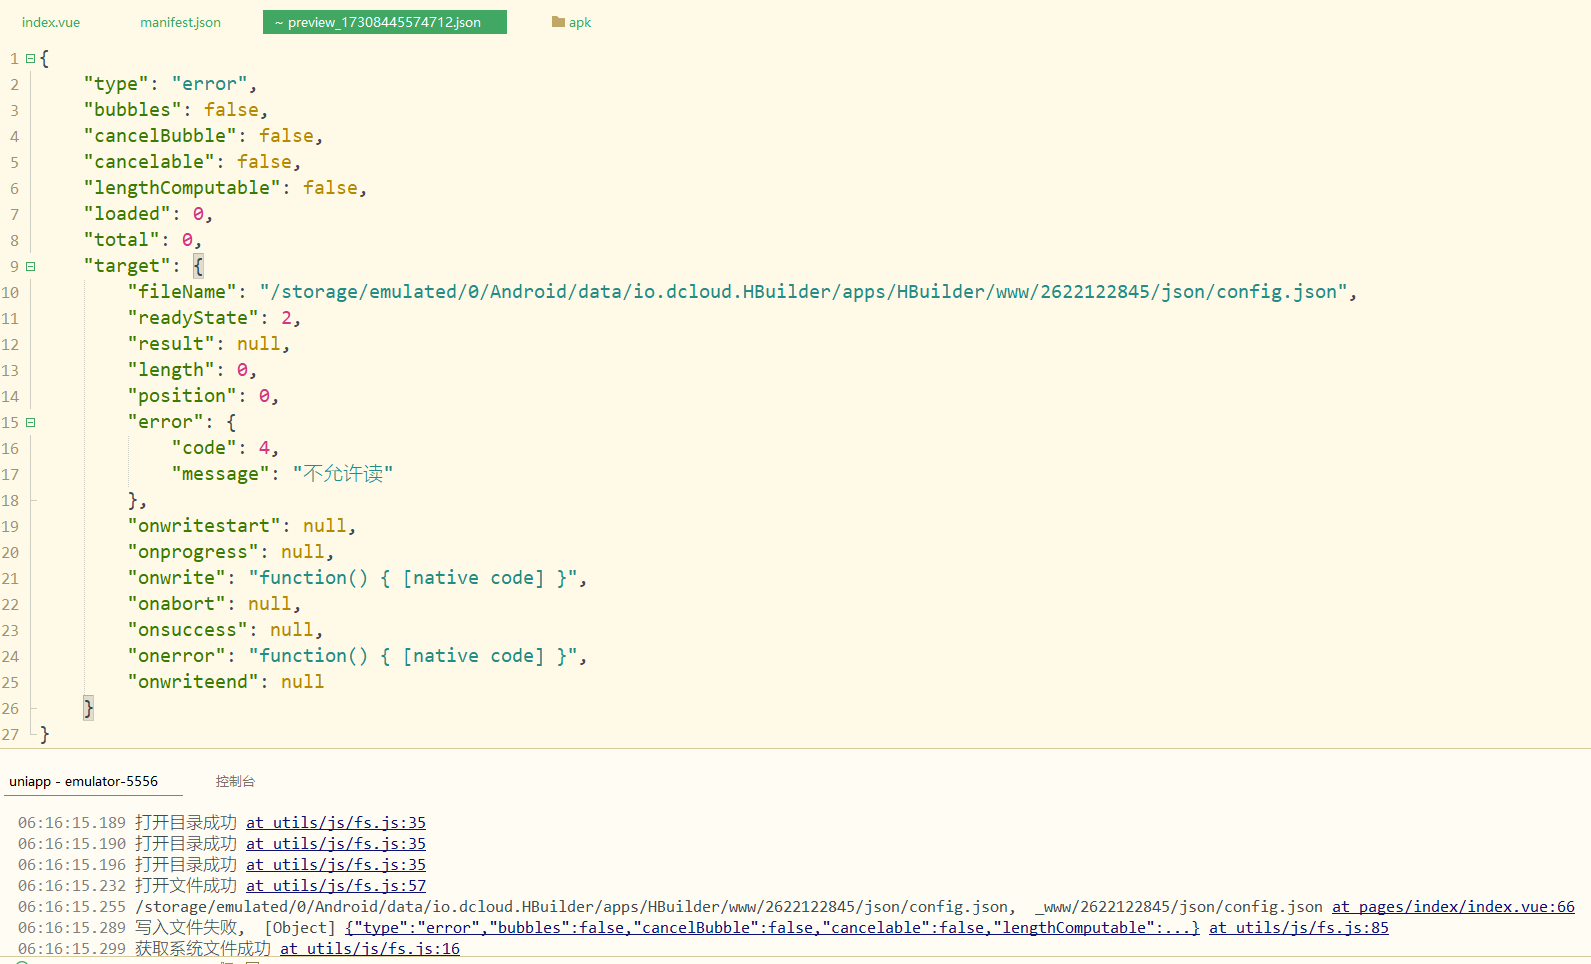Open link at utils/js/fs.js:85
The width and height of the screenshot is (1591, 964).
click(x=1299, y=928)
